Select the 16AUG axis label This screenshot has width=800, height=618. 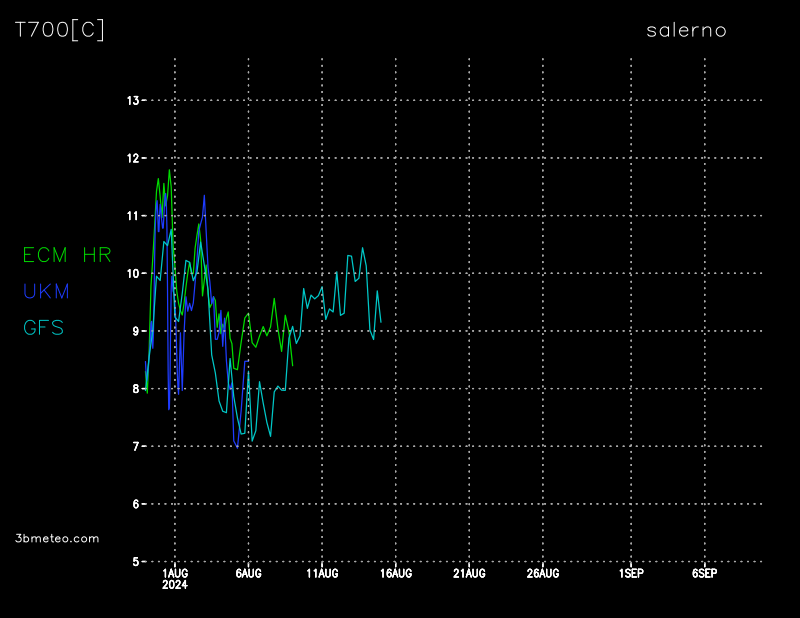tap(396, 574)
